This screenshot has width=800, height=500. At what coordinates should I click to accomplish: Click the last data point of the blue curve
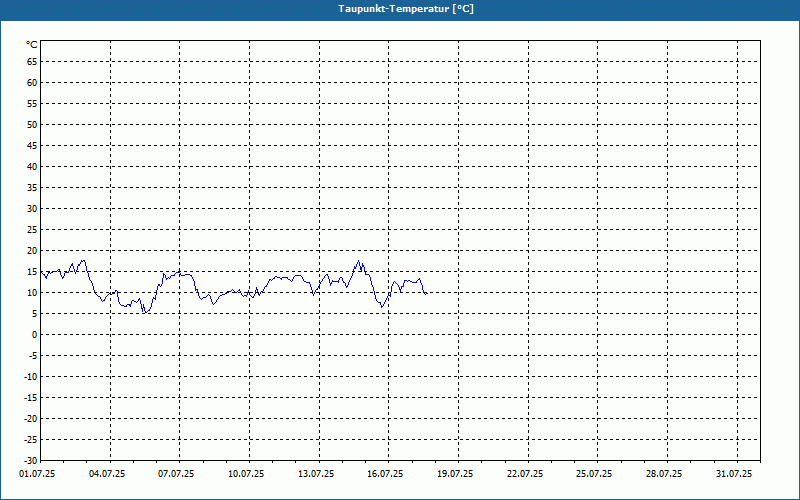click(427, 294)
